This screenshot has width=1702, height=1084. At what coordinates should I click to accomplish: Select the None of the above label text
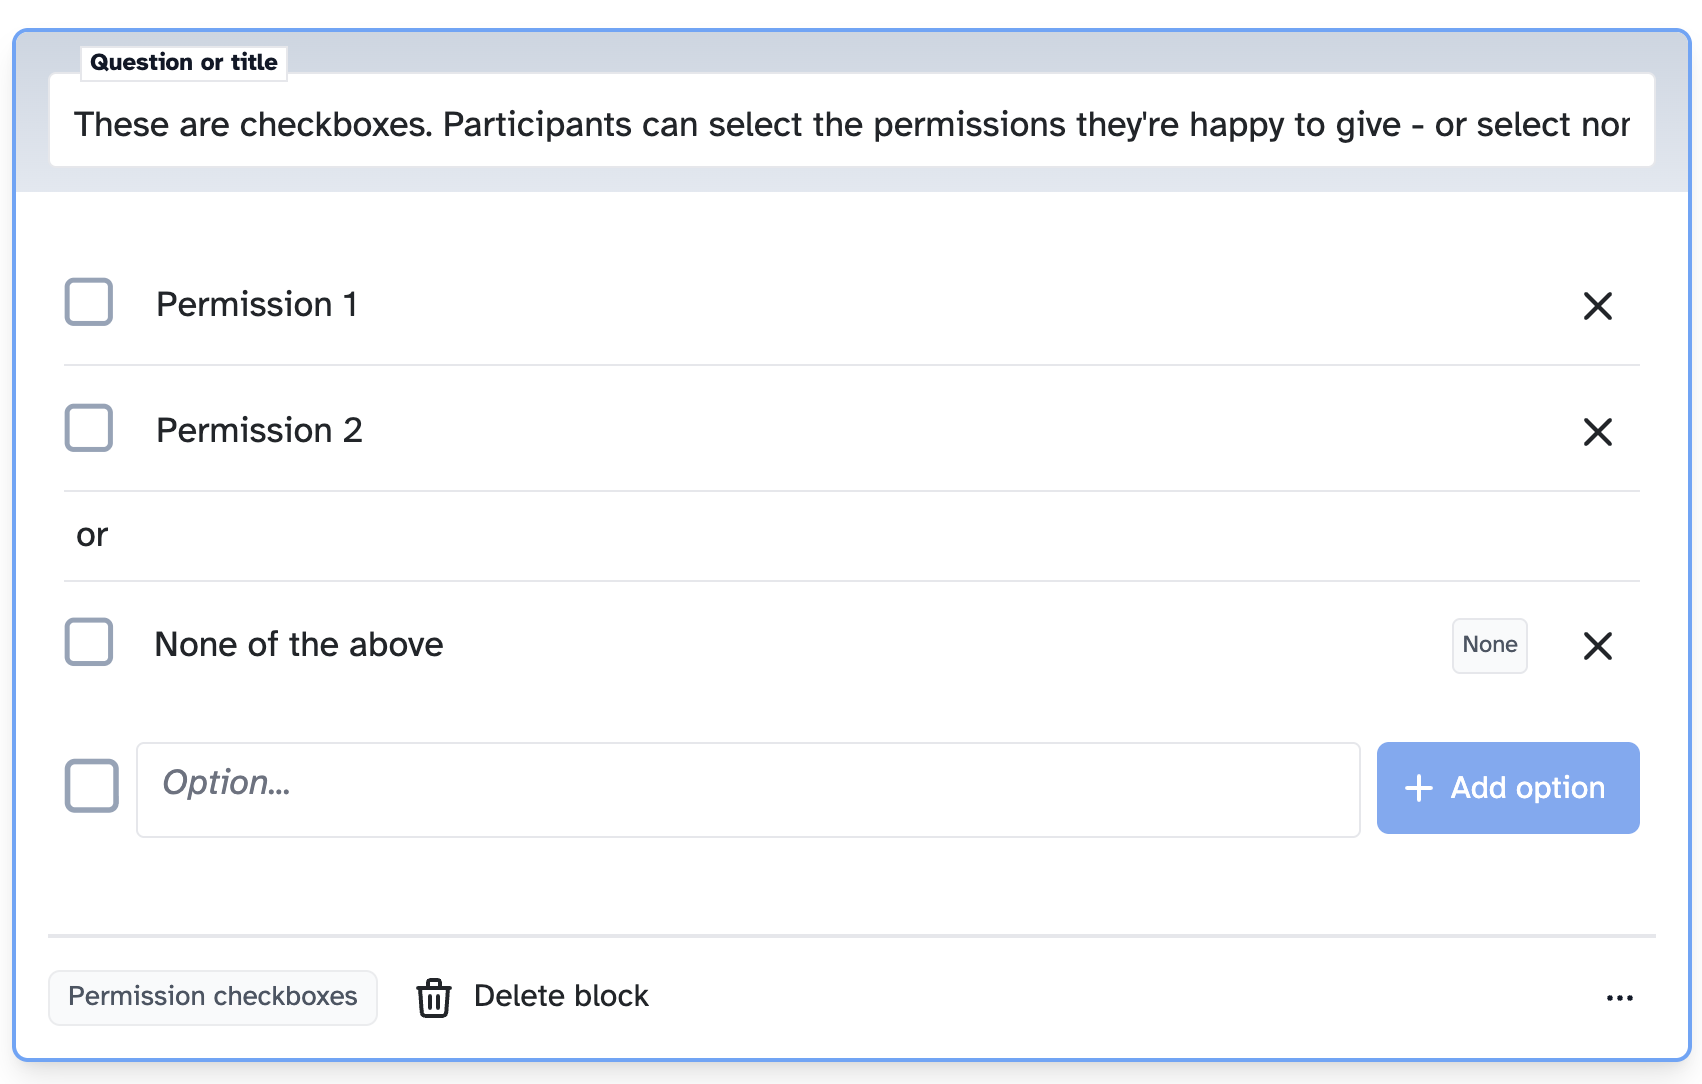click(x=298, y=644)
